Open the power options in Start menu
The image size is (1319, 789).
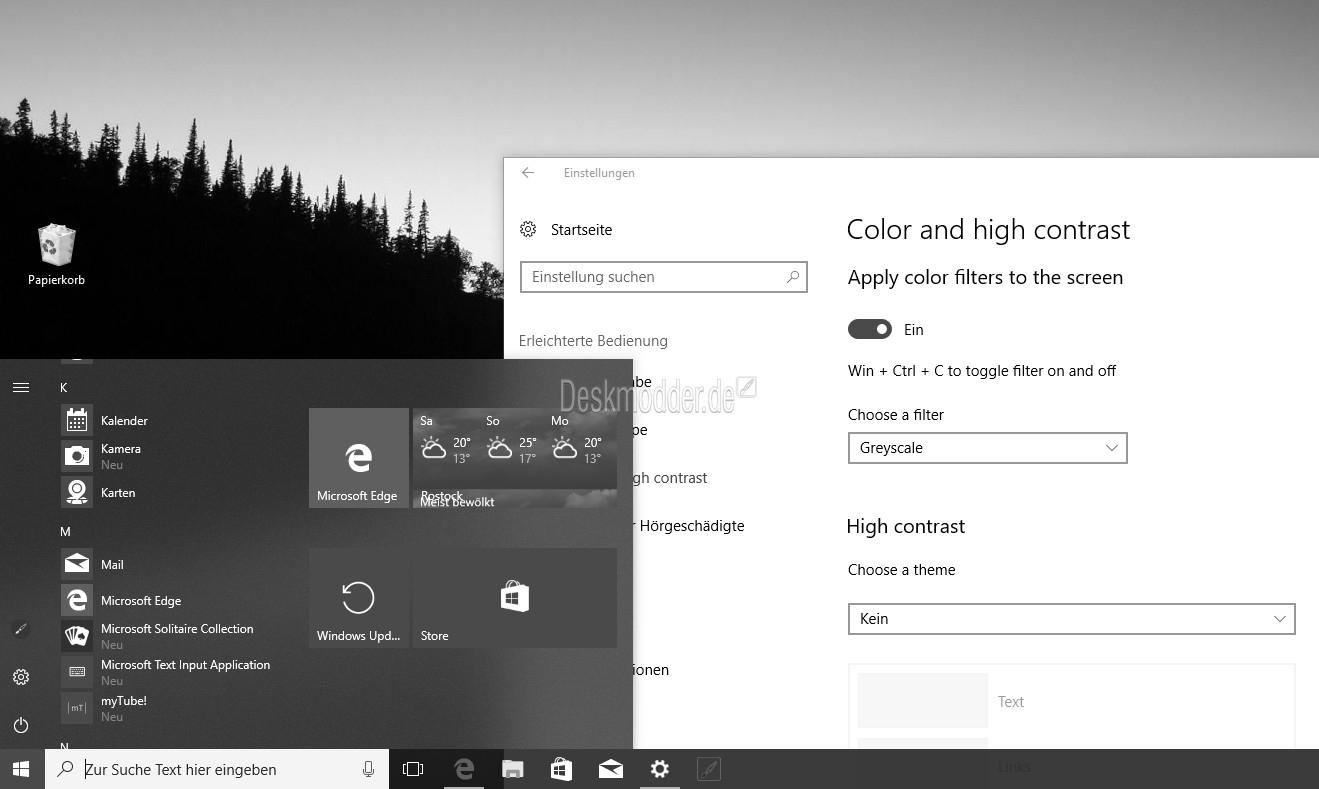21,725
